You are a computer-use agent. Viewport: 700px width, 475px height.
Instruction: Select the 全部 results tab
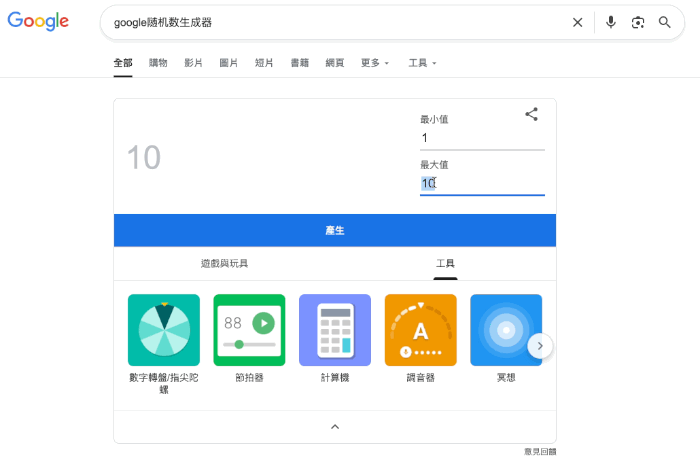pos(123,63)
